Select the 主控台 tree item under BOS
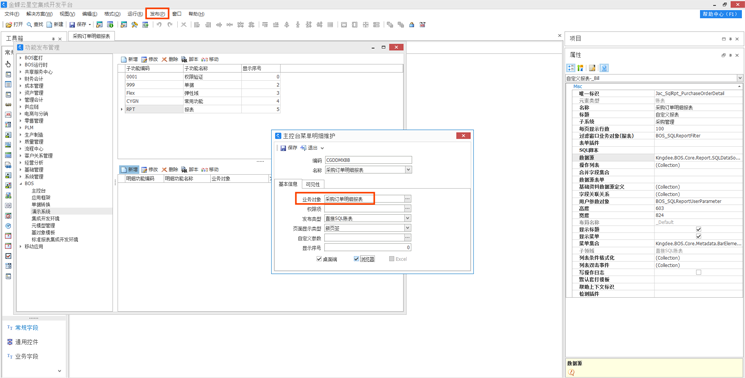The height and width of the screenshot is (378, 745). coord(38,190)
